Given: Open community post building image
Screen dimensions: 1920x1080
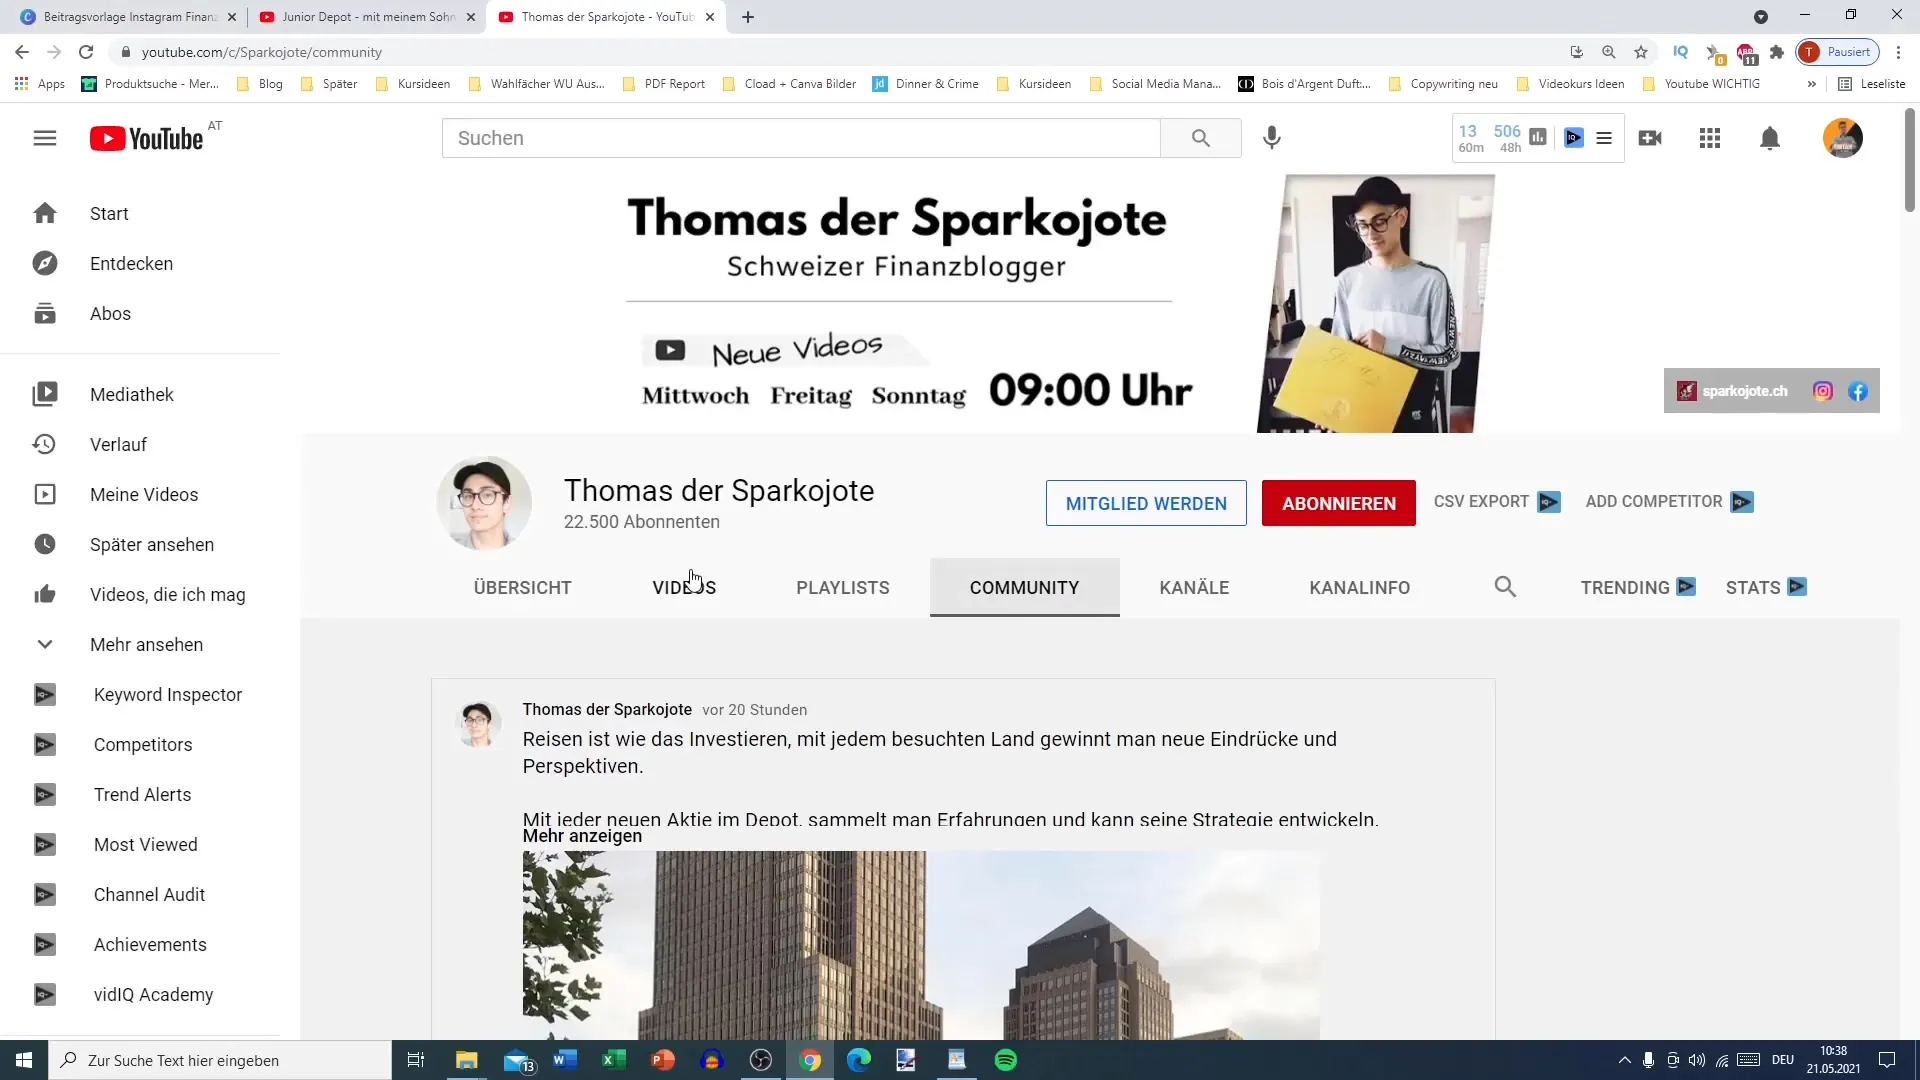Looking at the screenshot, I should [921, 945].
